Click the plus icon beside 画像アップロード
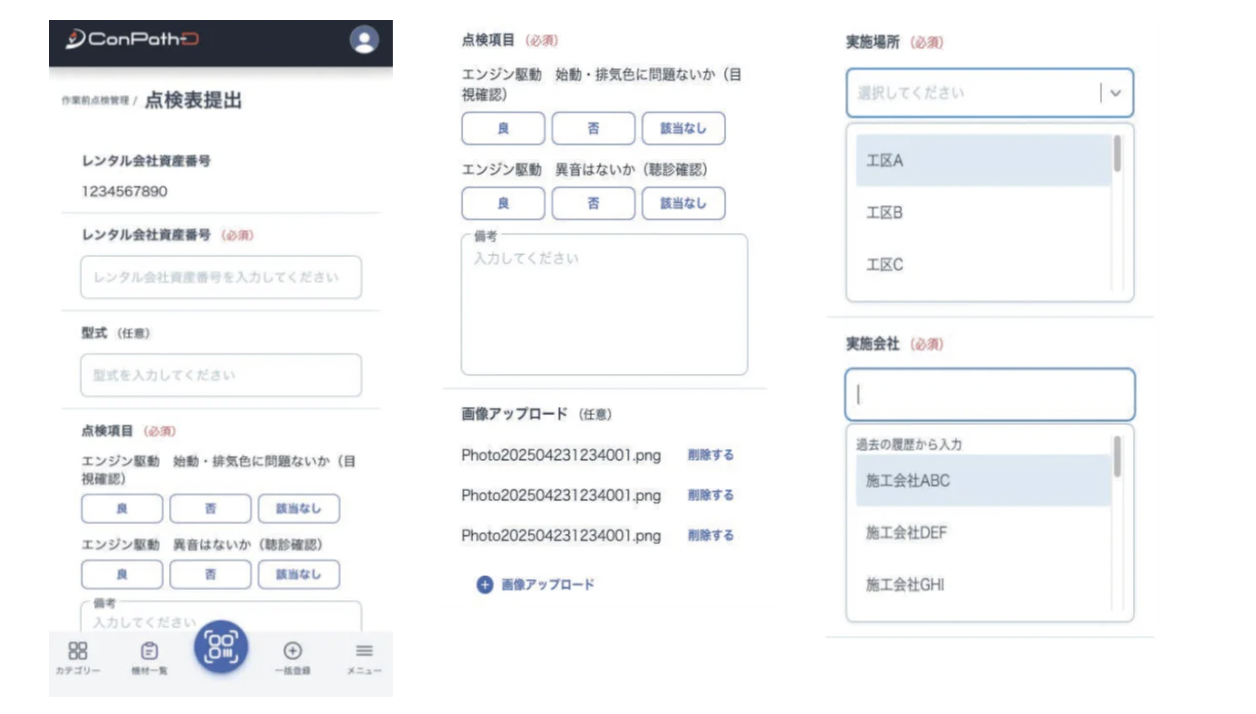 click(x=485, y=585)
